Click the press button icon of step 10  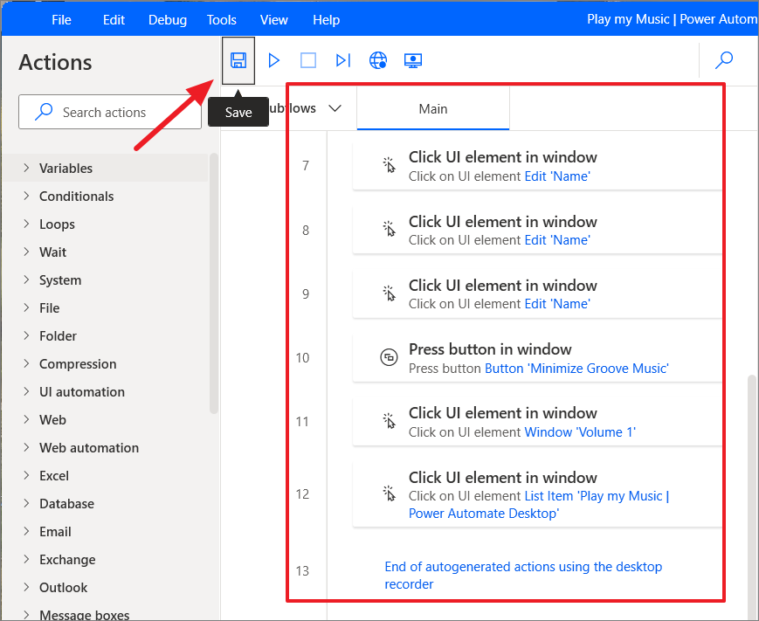pos(389,358)
